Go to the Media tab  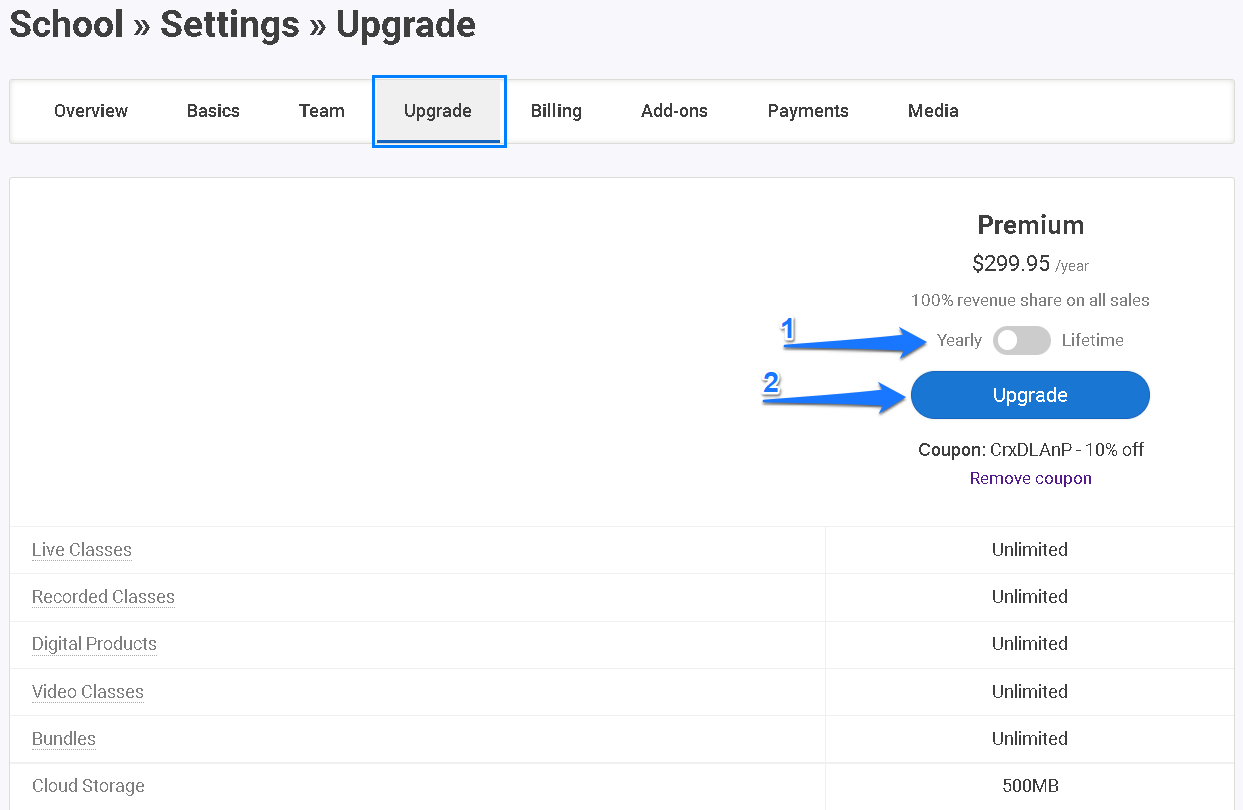click(x=933, y=111)
